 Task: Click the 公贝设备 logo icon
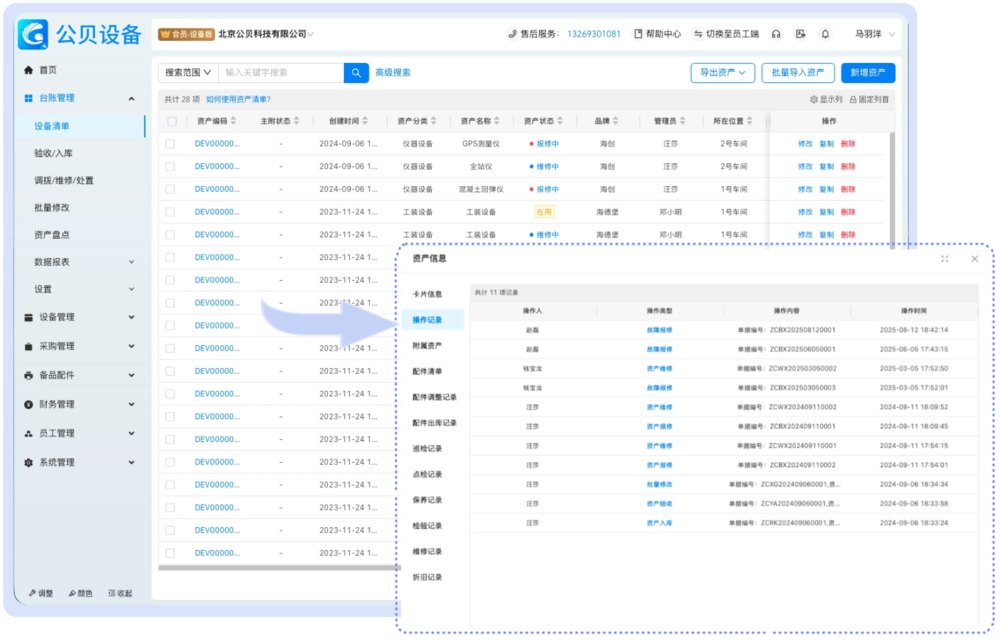pyautogui.click(x=33, y=34)
